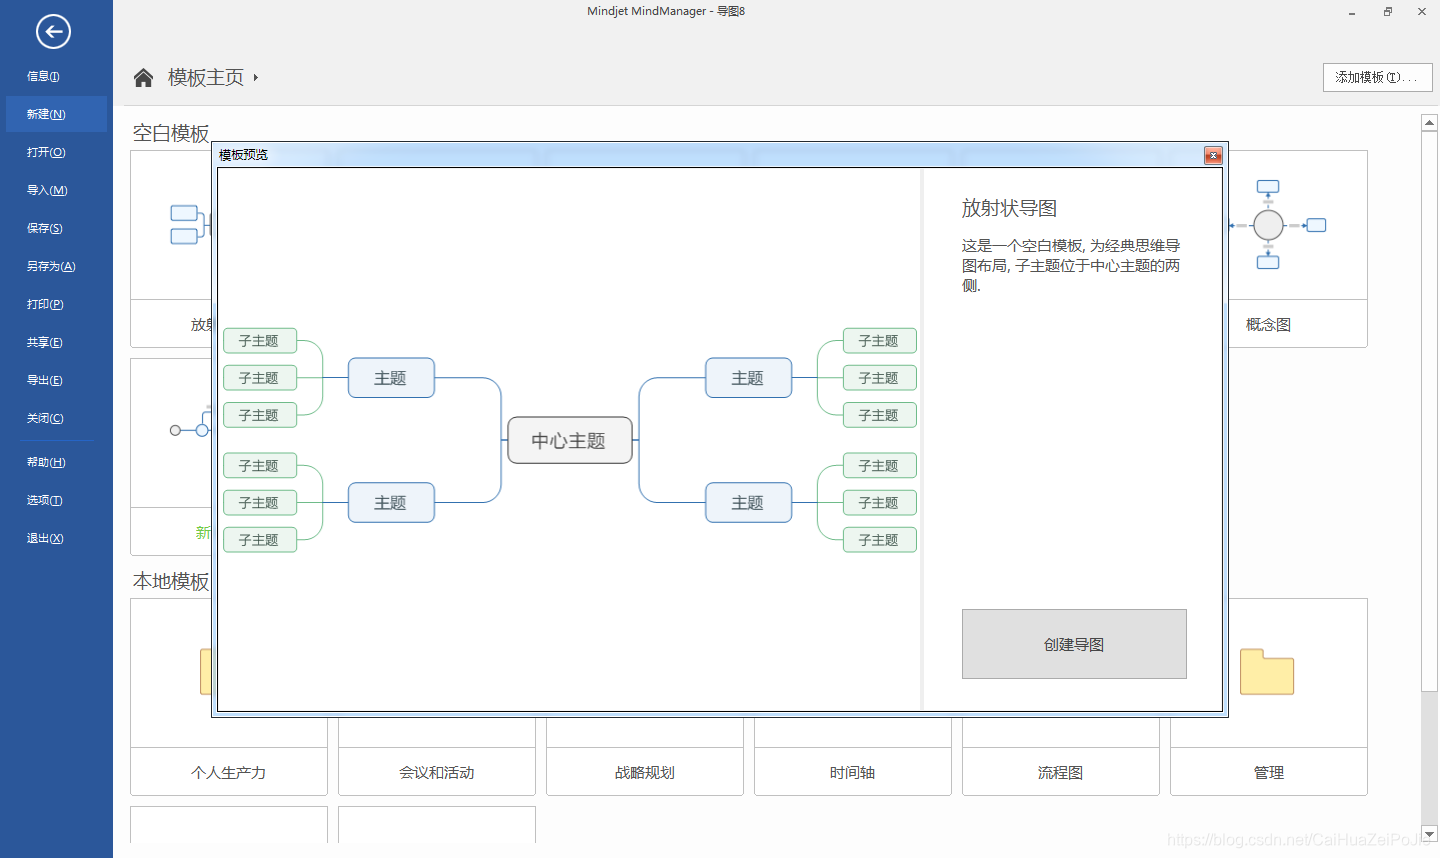Click the 本地模板 section heading
The image size is (1440, 858).
[x=171, y=581]
